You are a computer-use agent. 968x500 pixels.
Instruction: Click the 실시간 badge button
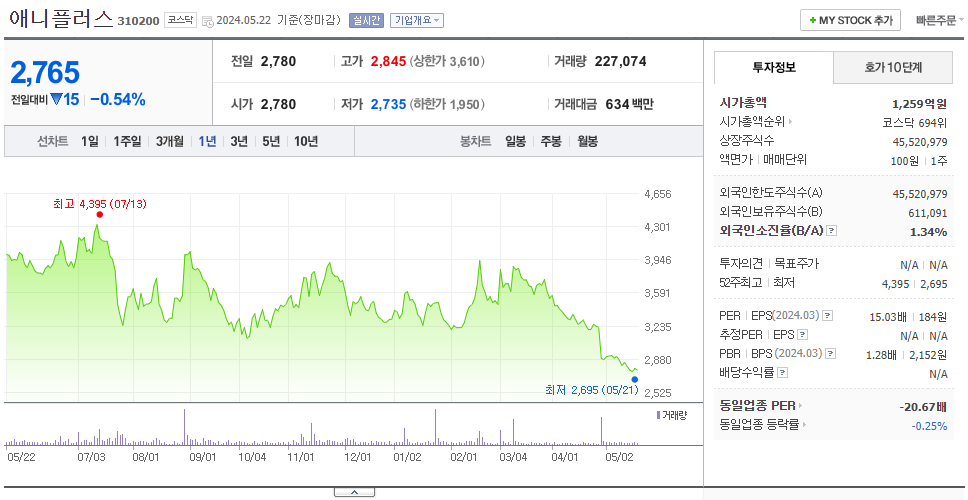(x=367, y=20)
